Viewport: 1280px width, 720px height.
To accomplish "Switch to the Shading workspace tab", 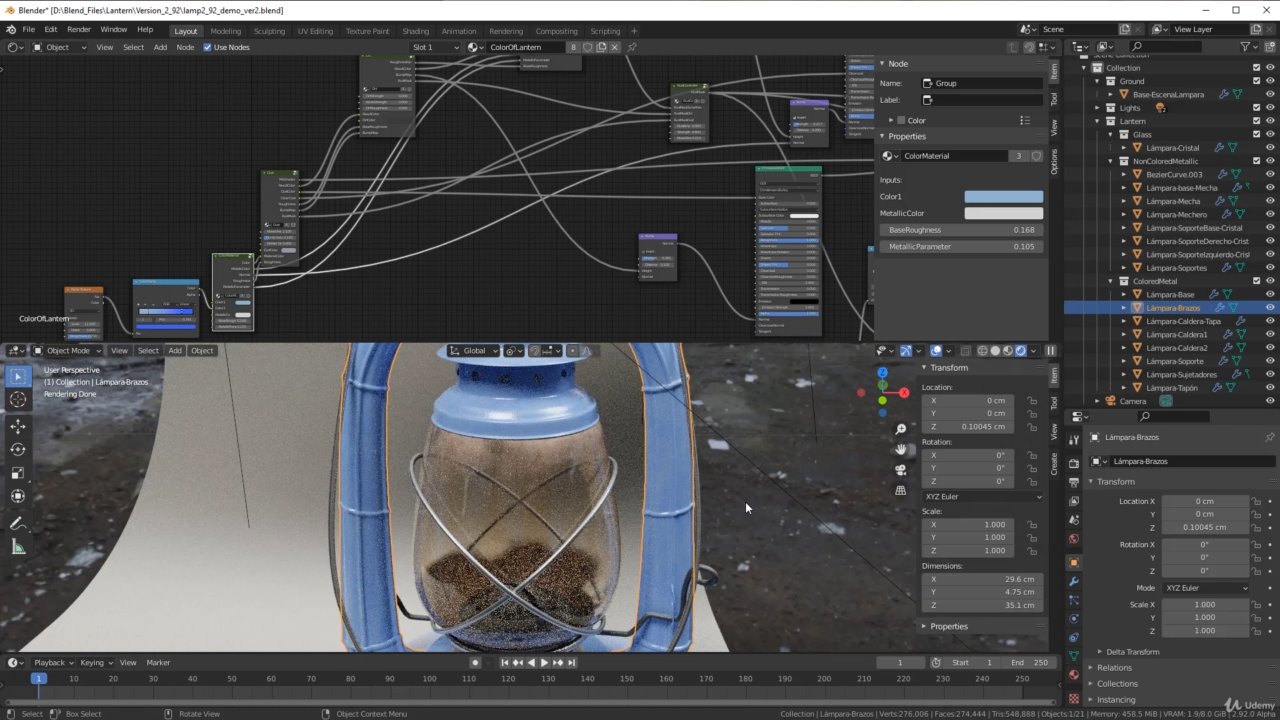I will click(415, 31).
